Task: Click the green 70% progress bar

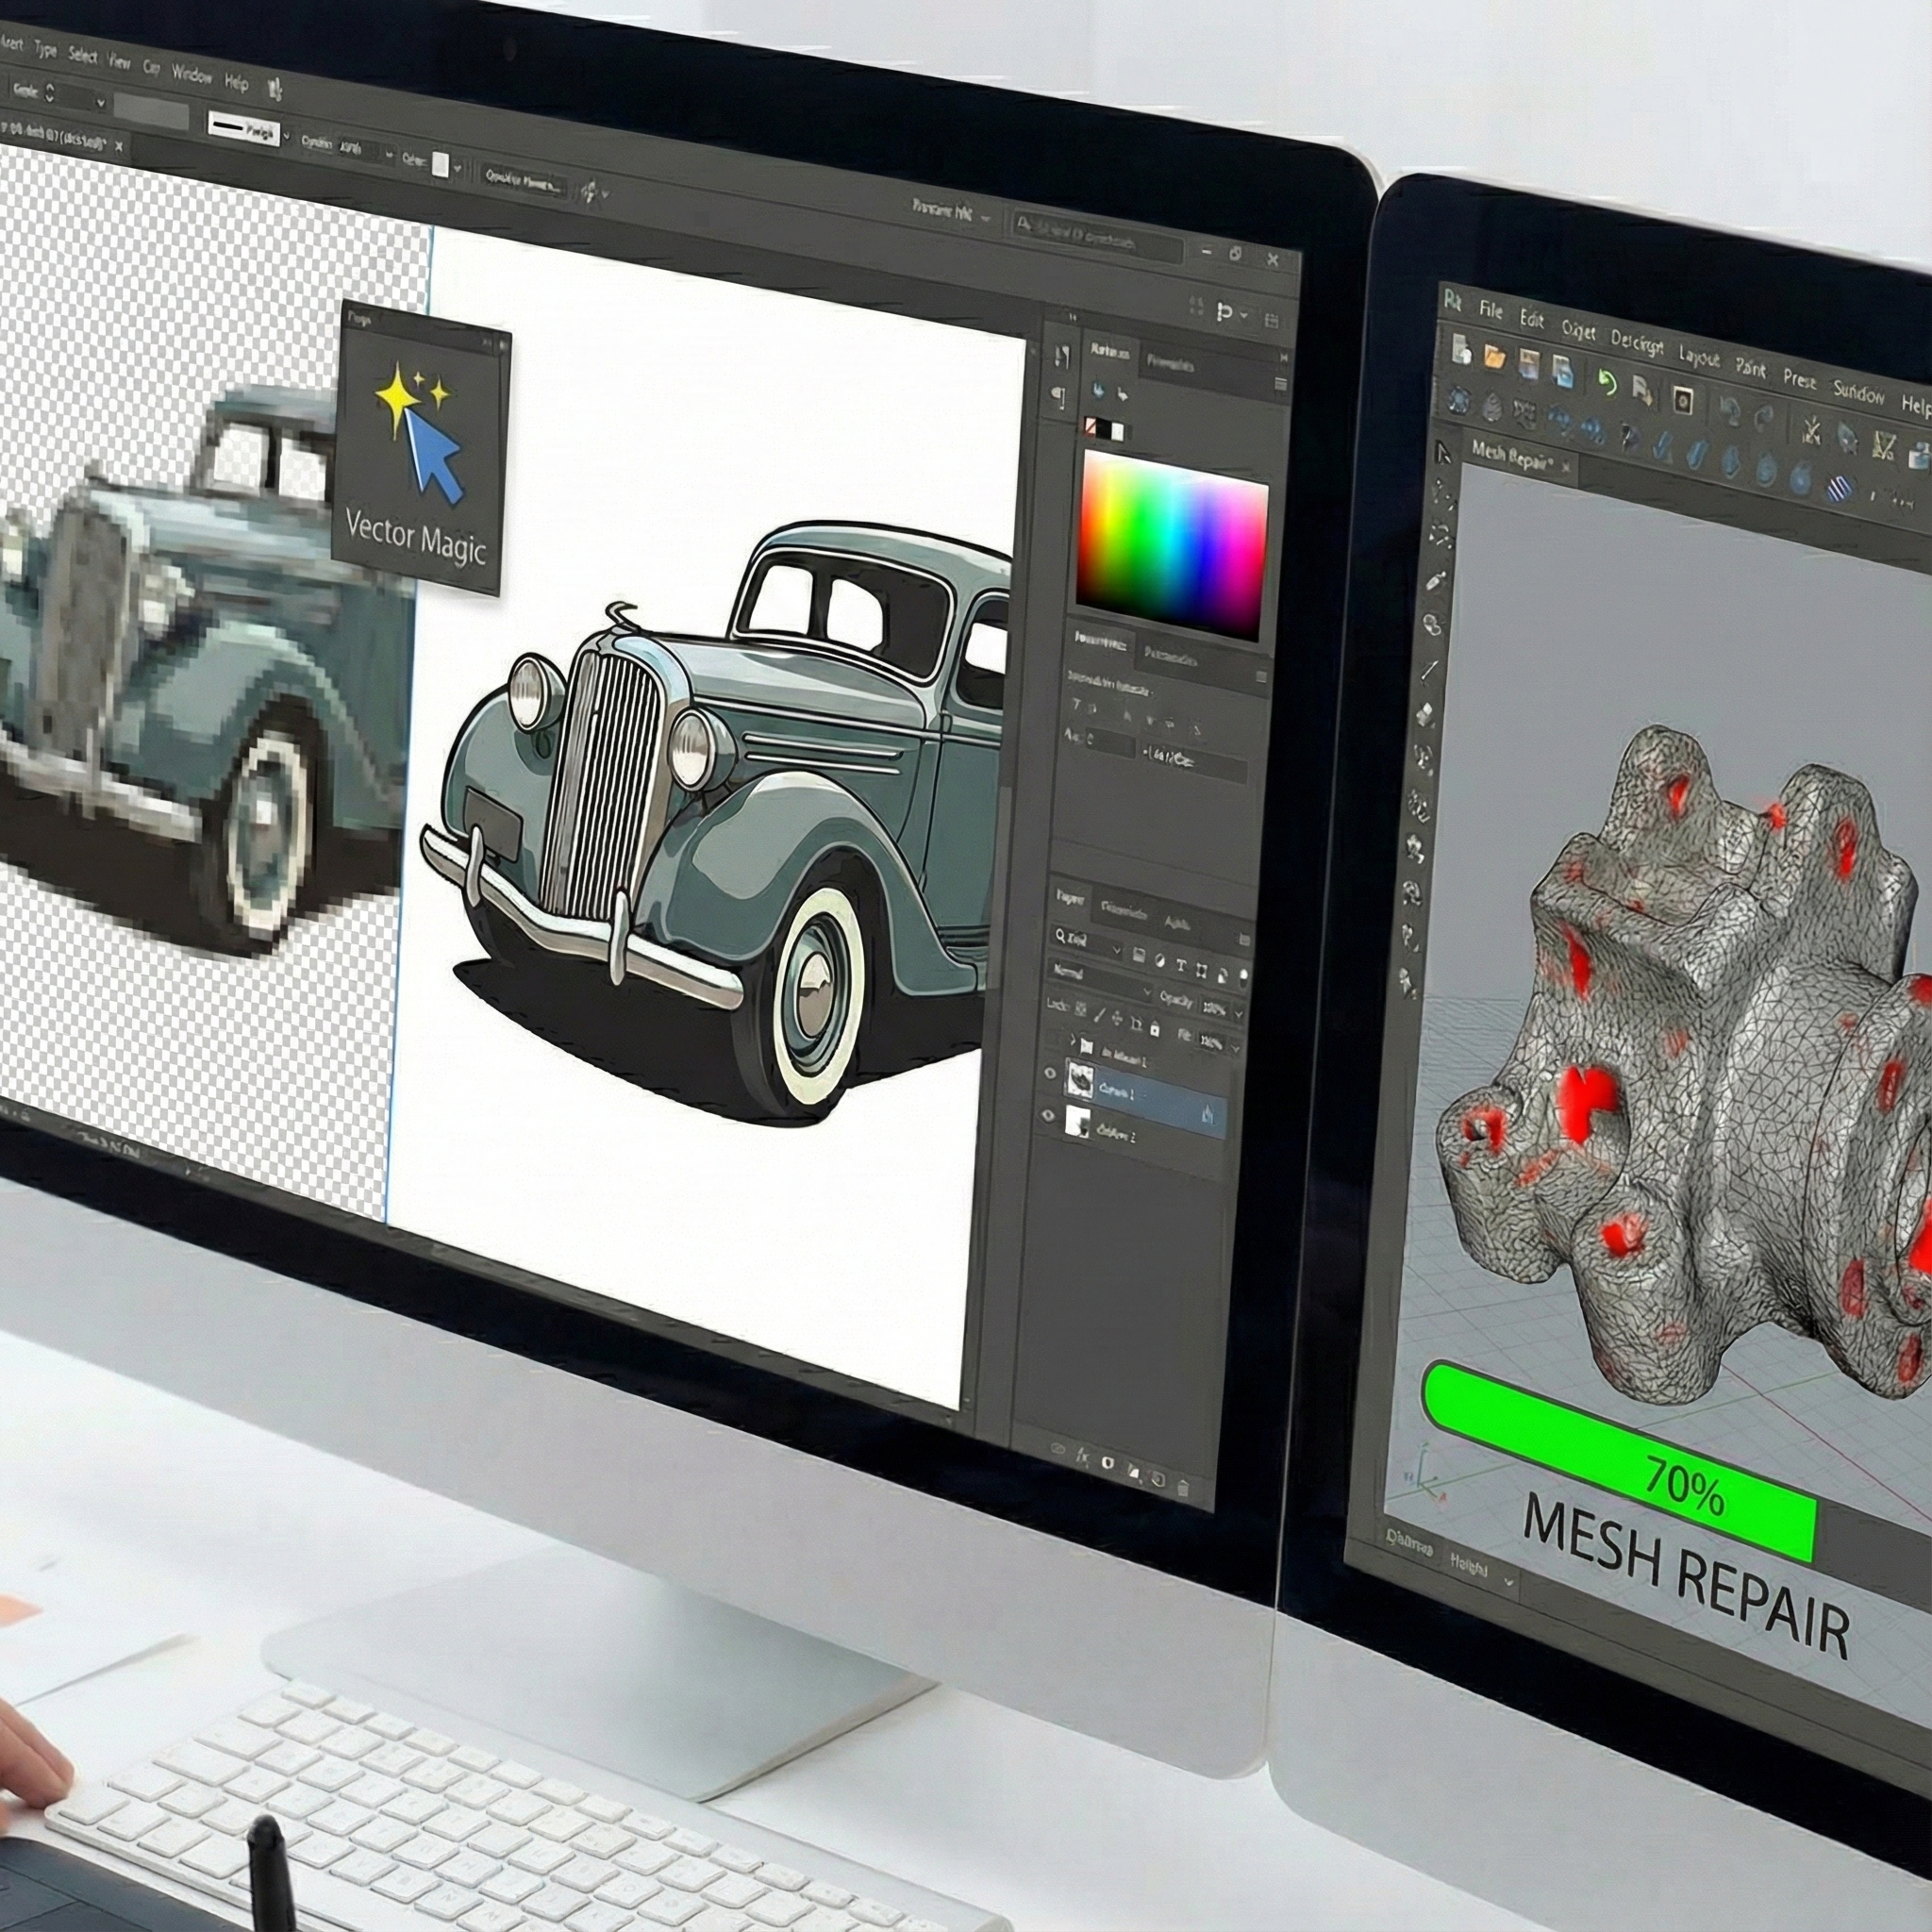Action: coord(1619,1460)
